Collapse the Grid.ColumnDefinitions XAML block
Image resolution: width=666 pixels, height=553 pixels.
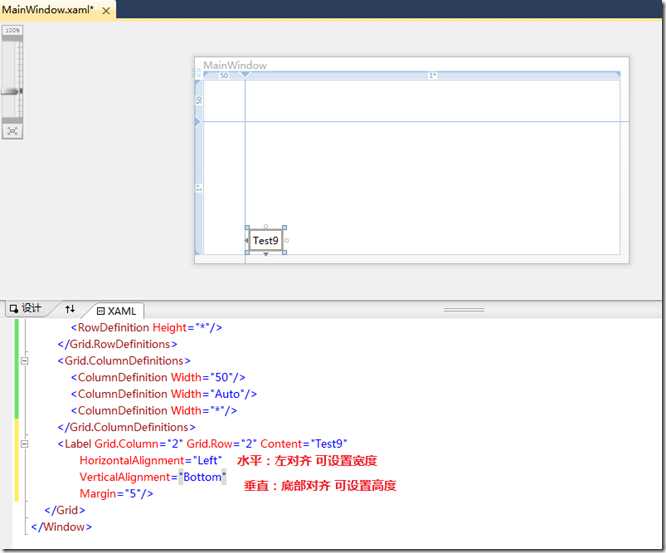click(x=25, y=361)
